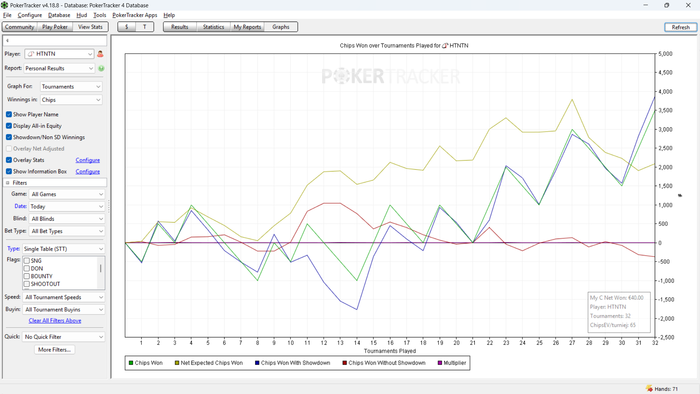Click the green report help icon
This screenshot has width=700, height=394.
click(101, 68)
